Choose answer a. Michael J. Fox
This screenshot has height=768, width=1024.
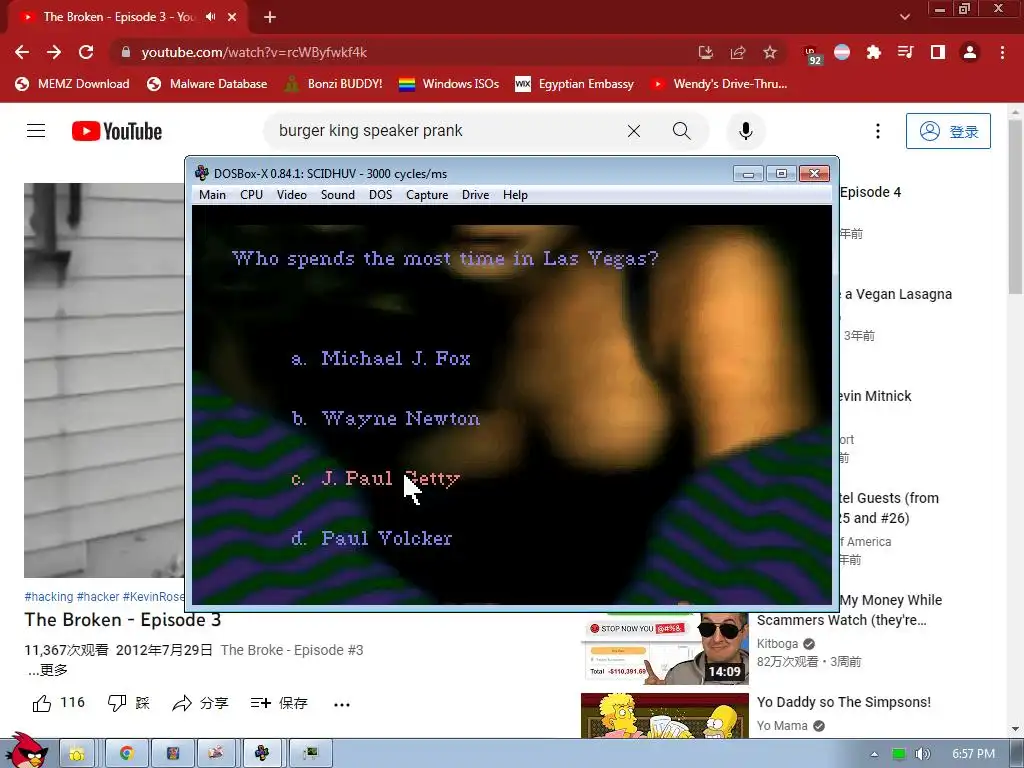point(381,359)
